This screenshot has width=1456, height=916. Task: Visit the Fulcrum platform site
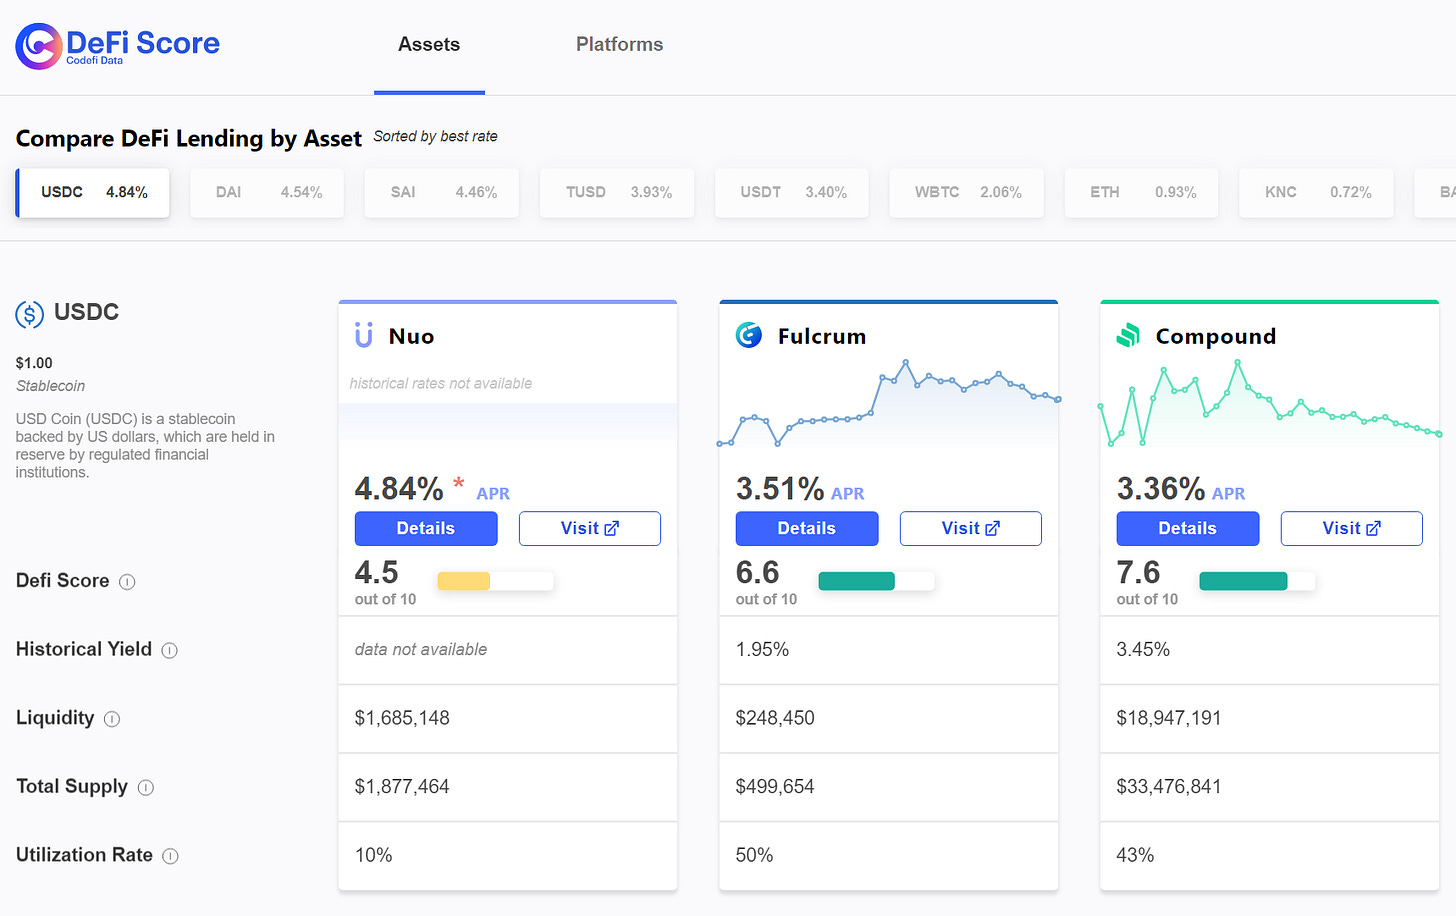pyautogui.click(x=971, y=528)
